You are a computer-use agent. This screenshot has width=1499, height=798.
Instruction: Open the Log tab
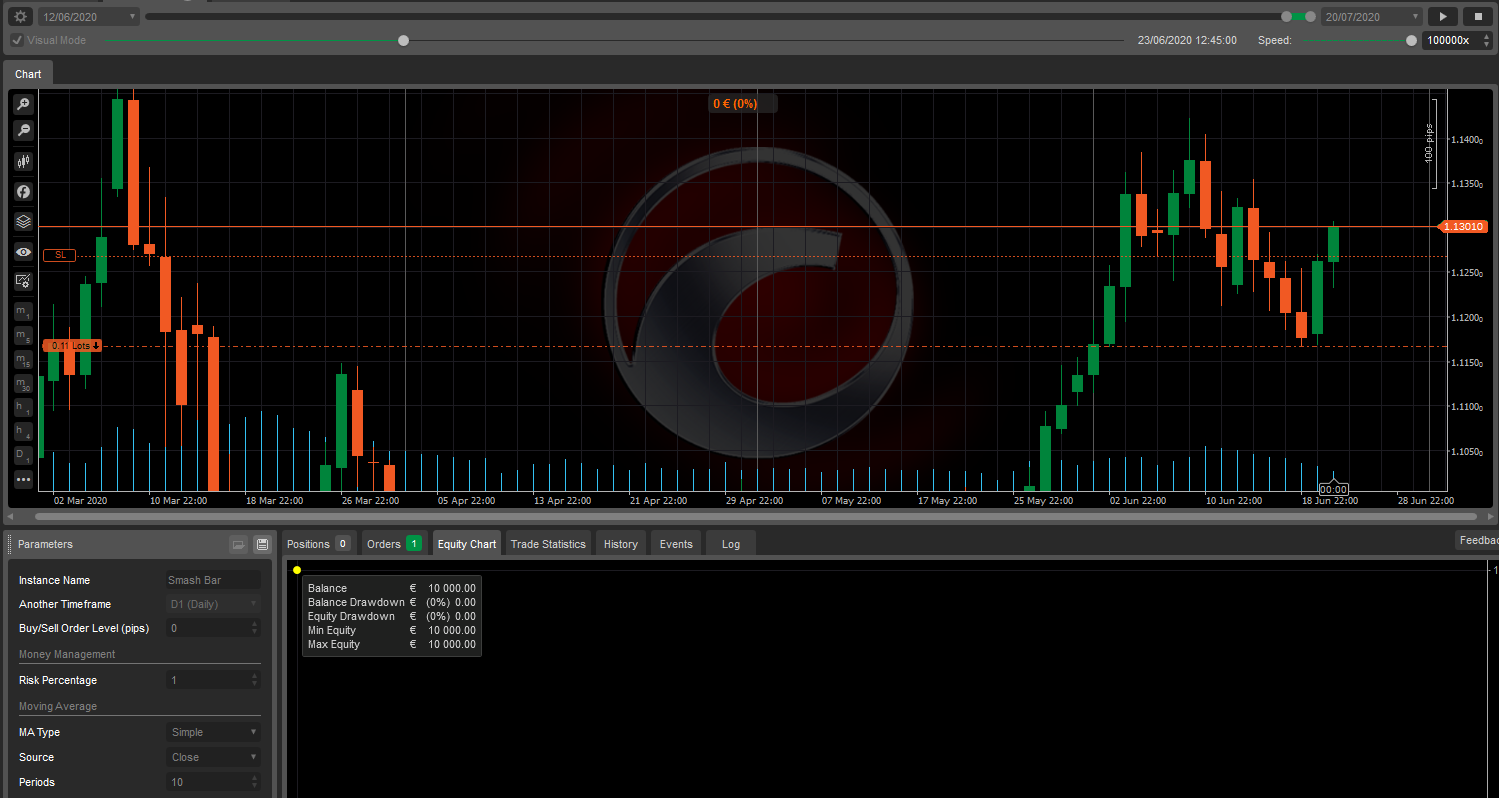click(x=731, y=544)
